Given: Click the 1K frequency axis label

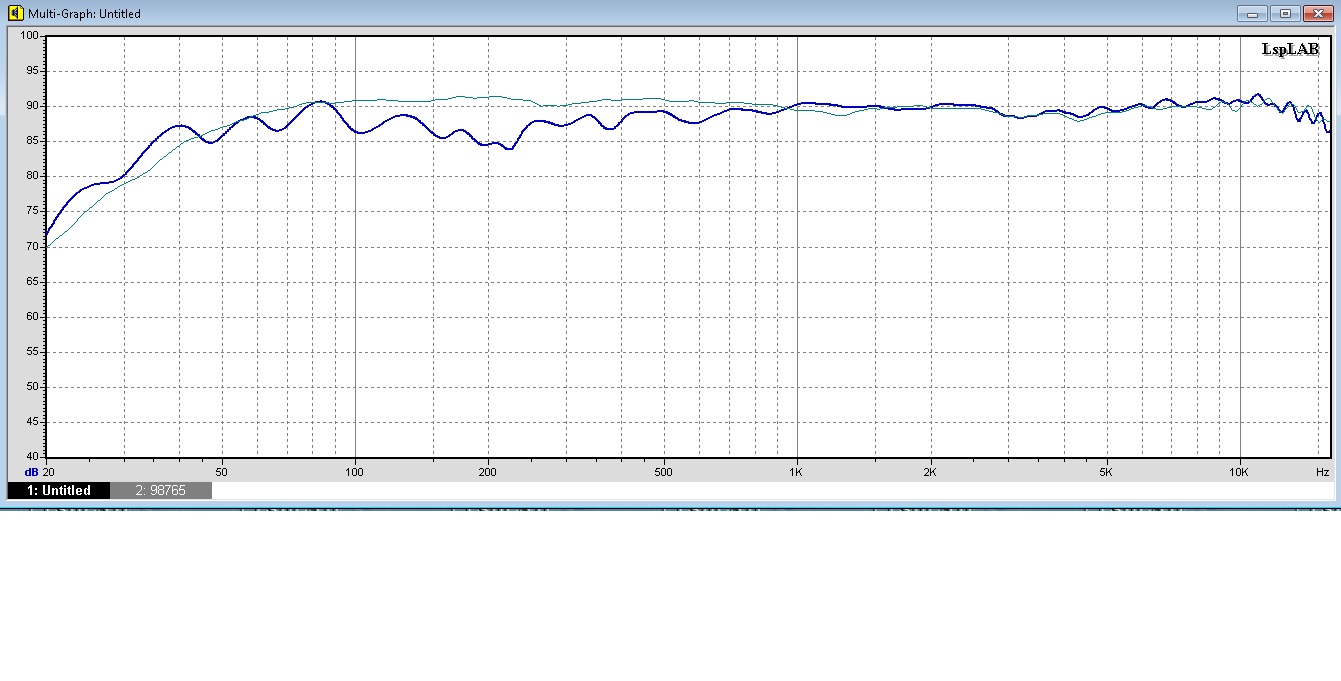Looking at the screenshot, I should [x=797, y=471].
